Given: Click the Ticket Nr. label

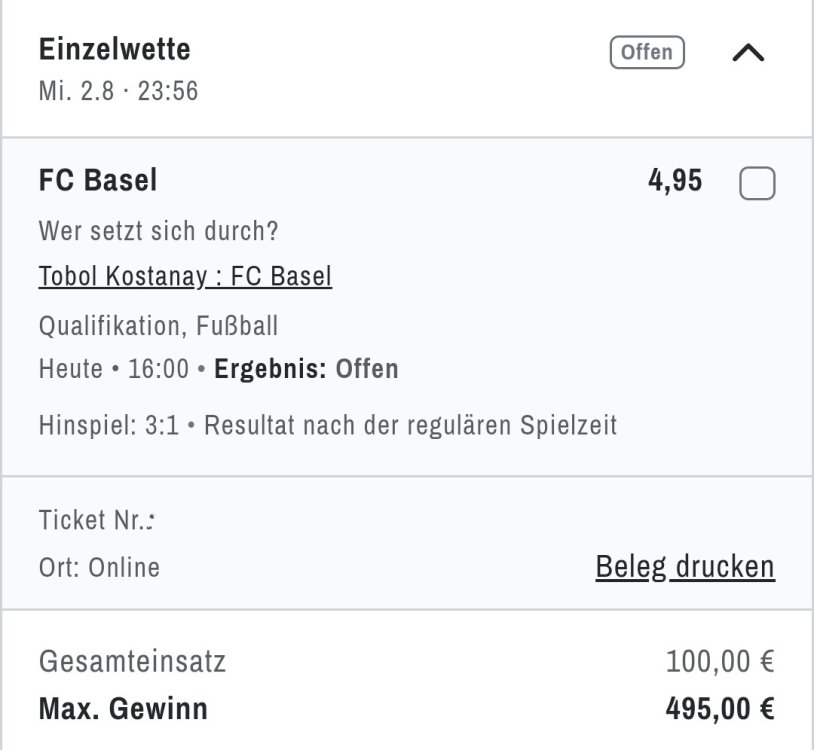Looking at the screenshot, I should click(97, 520).
